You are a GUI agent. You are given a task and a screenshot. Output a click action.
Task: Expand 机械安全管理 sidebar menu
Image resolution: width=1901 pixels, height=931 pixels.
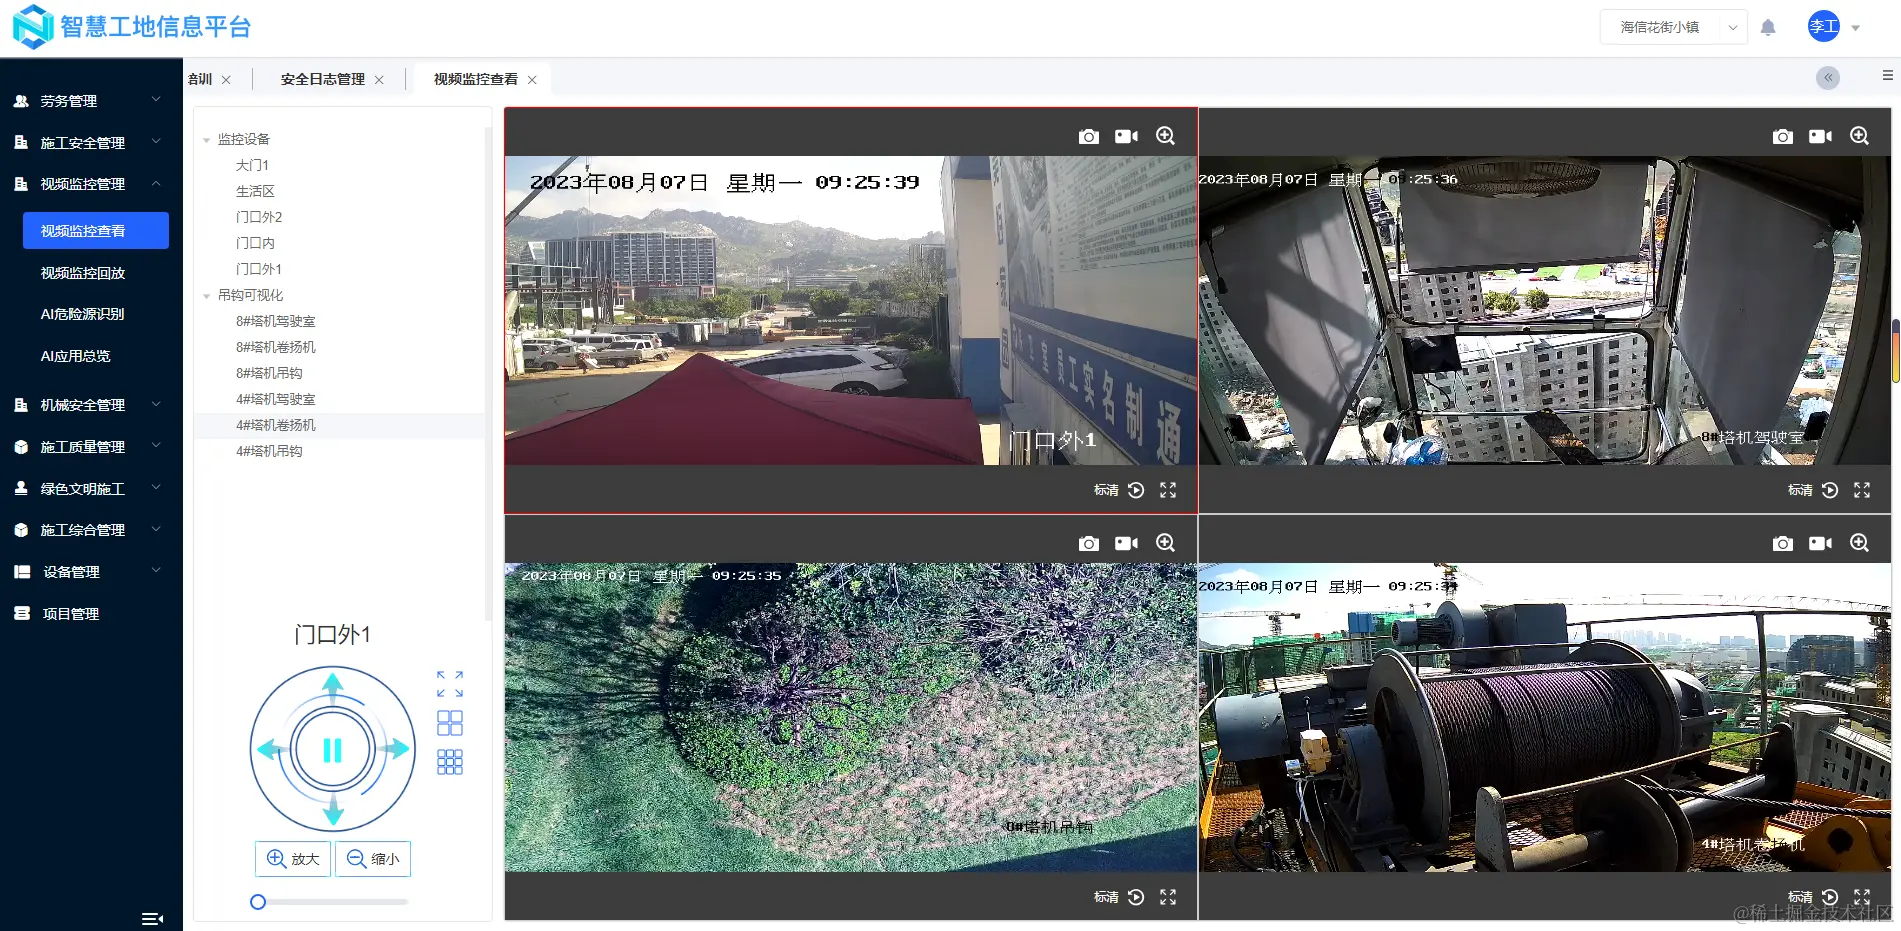click(x=91, y=405)
